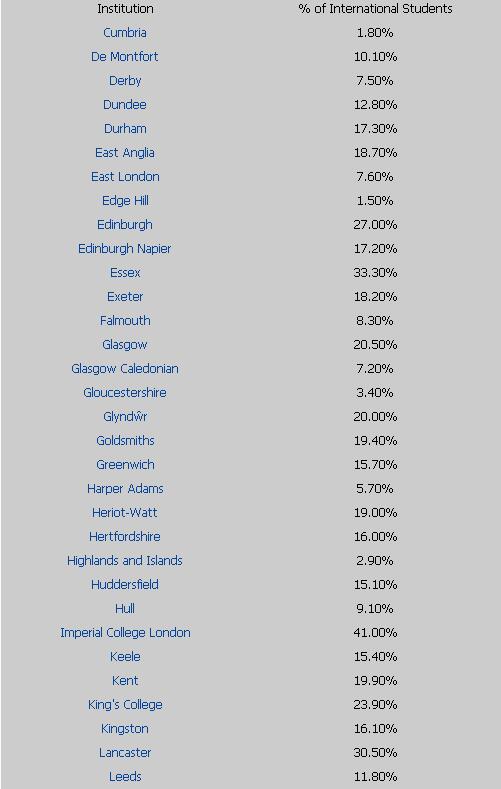The image size is (501, 789).
Task: Open the Goldsmiths link
Action: coord(125,441)
